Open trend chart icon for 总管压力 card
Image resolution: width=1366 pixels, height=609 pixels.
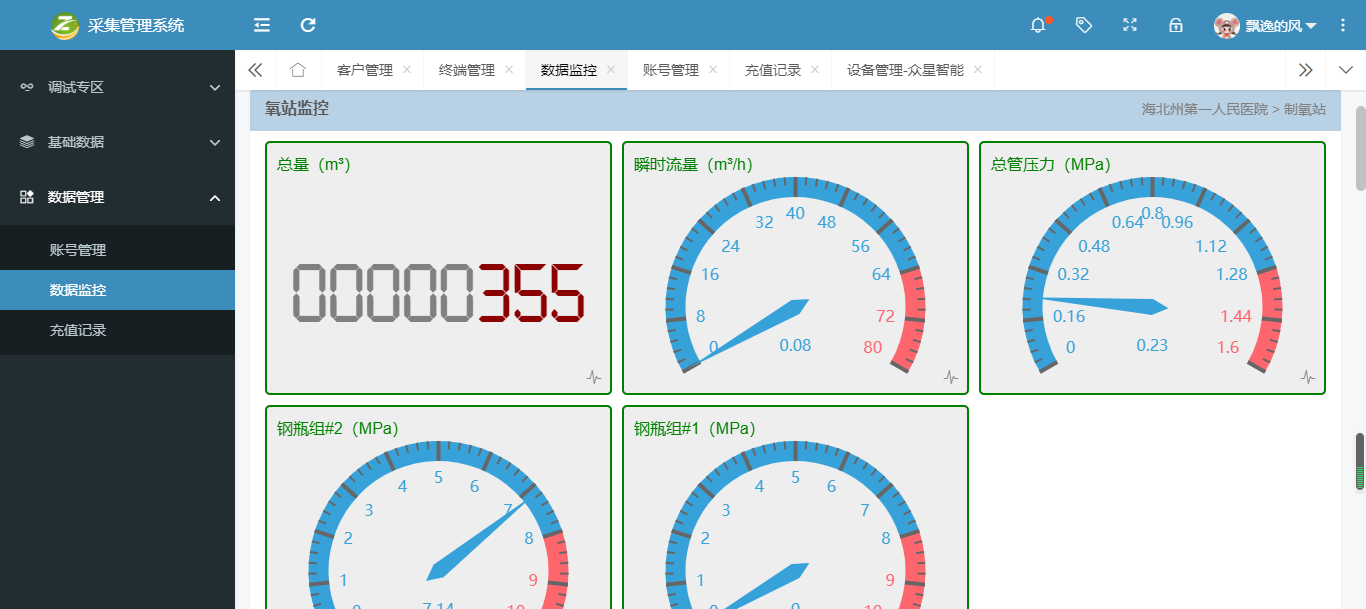click(x=1308, y=377)
